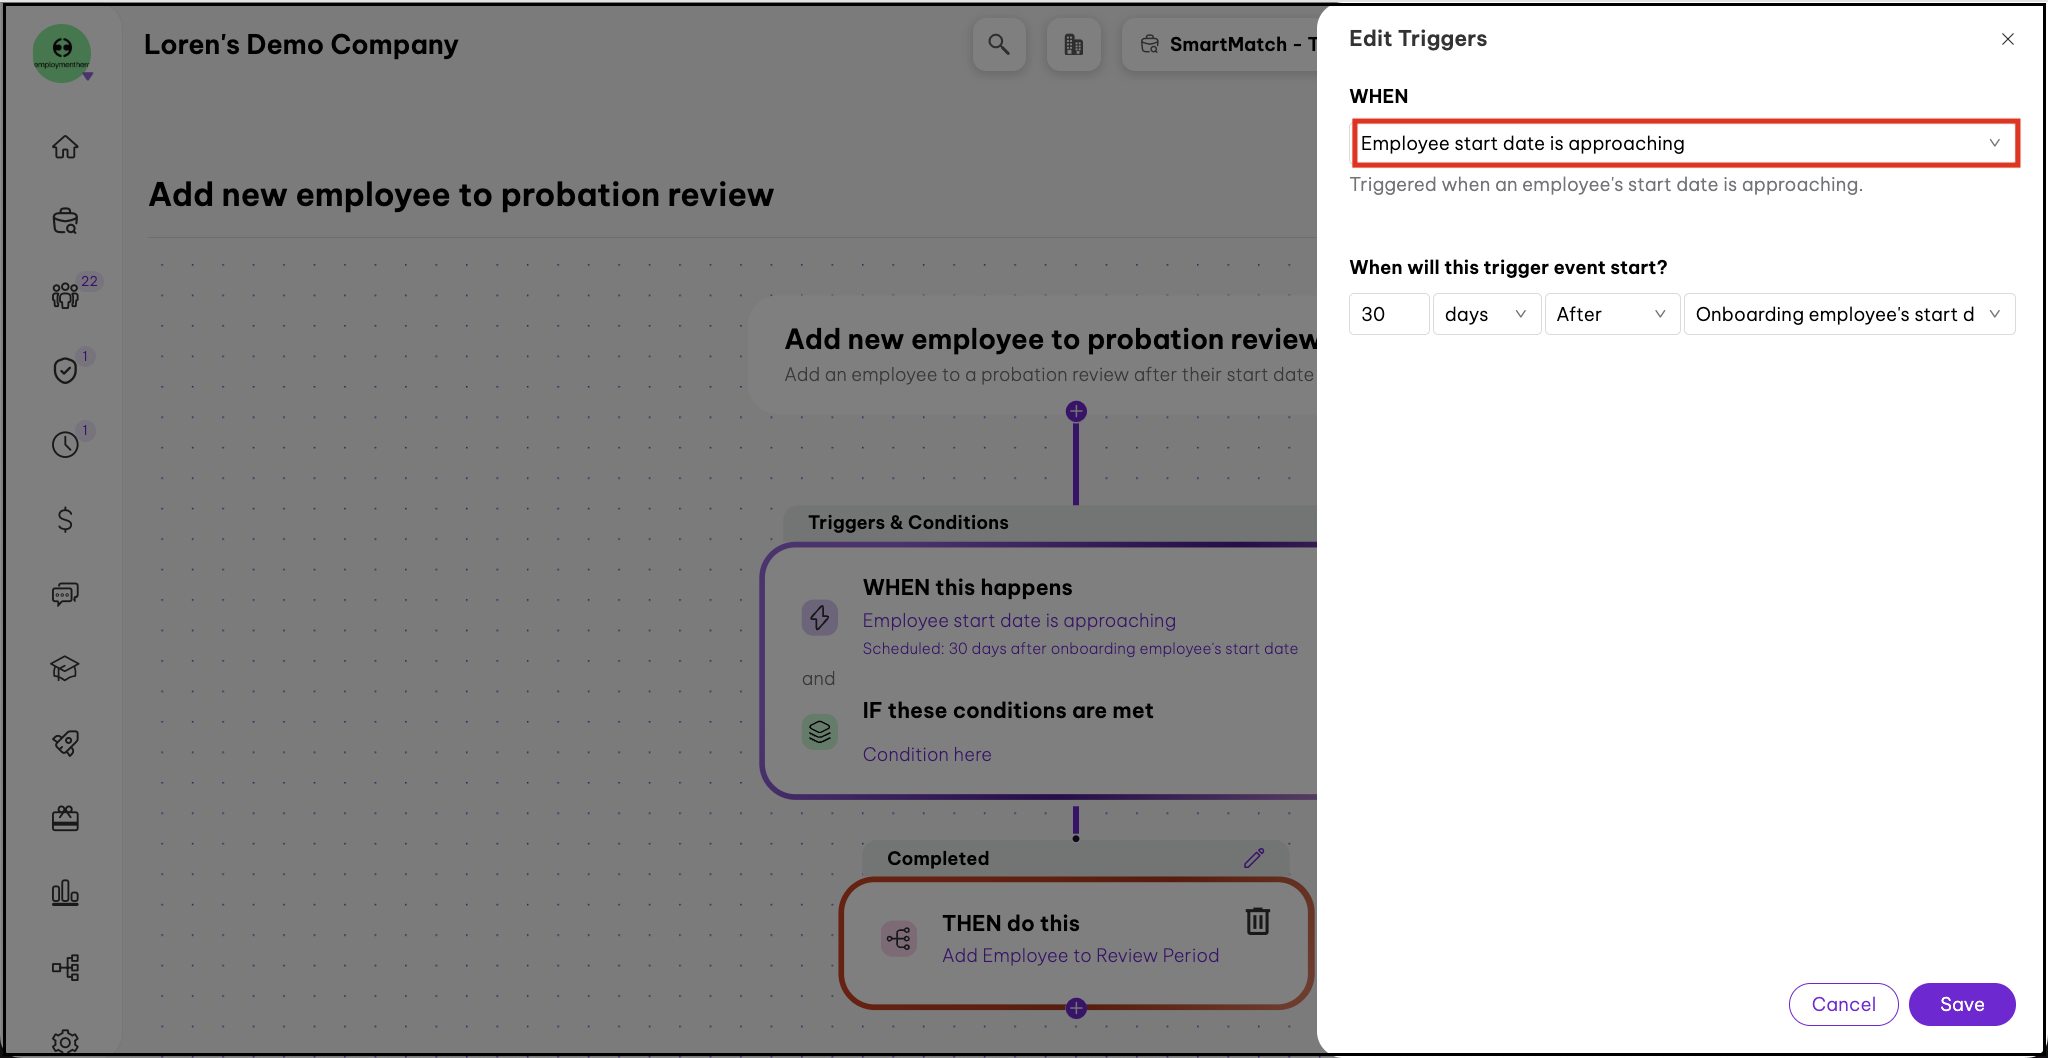Click the dollar sign payroll icon
This screenshot has height=1058, width=2048.
65,519
